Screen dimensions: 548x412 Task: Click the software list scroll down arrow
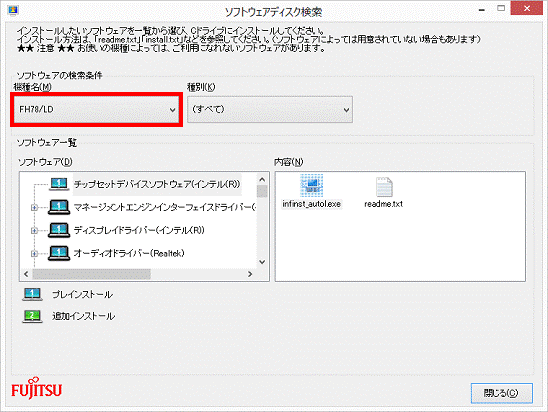(262, 262)
